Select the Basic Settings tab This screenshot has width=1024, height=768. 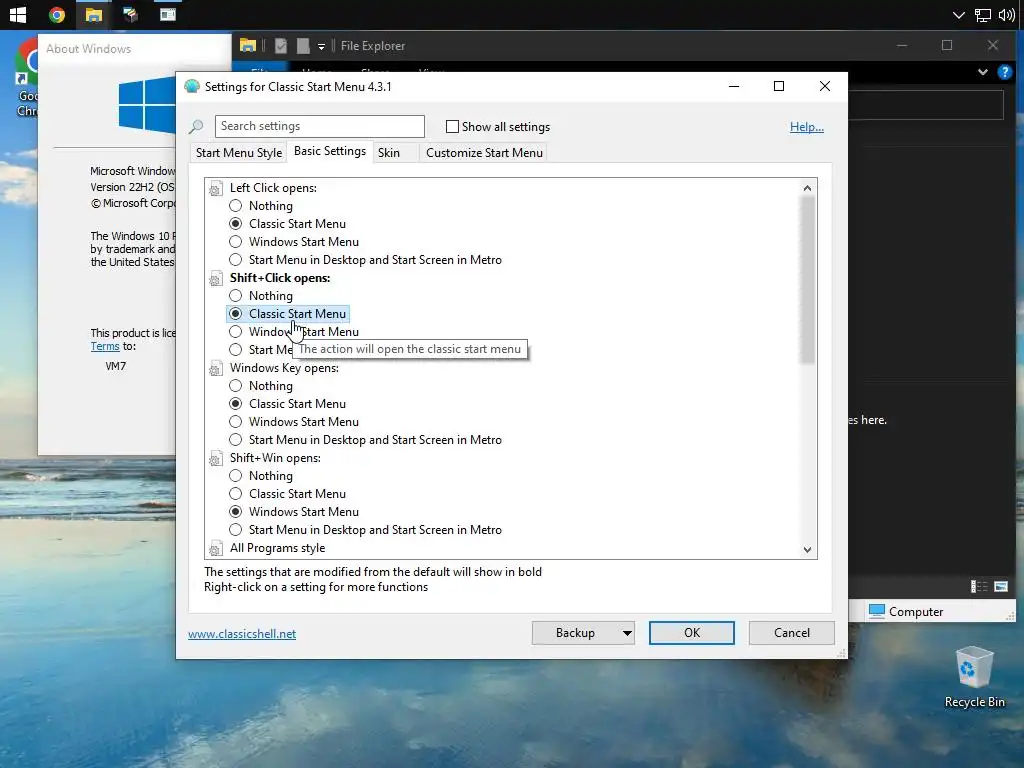(x=330, y=151)
